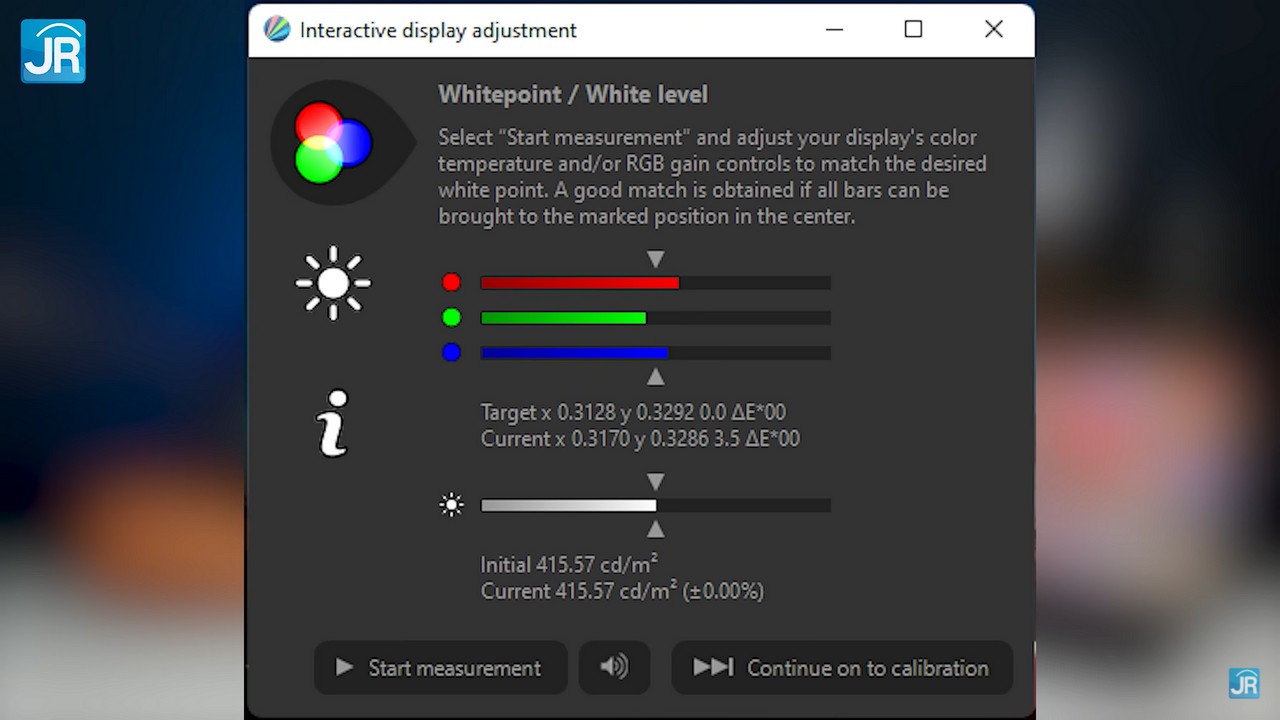Click the white luminance level bar
The height and width of the screenshot is (720, 1280).
pos(655,505)
